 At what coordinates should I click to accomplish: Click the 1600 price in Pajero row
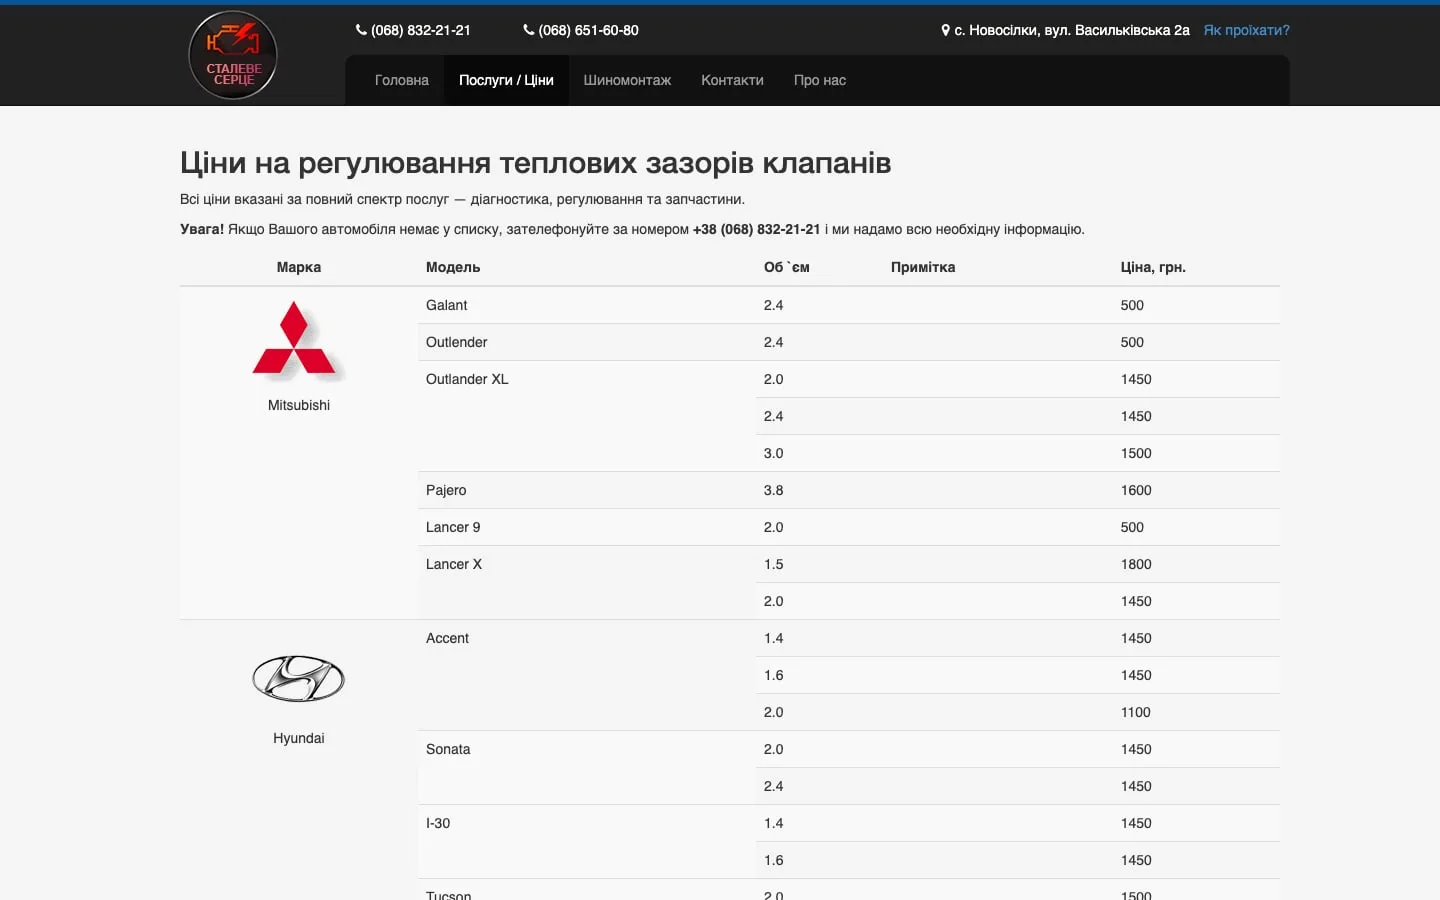[x=1136, y=490]
